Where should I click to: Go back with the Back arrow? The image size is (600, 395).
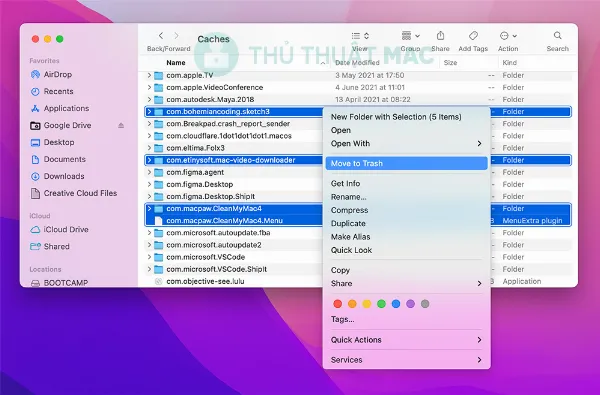[x=161, y=36]
